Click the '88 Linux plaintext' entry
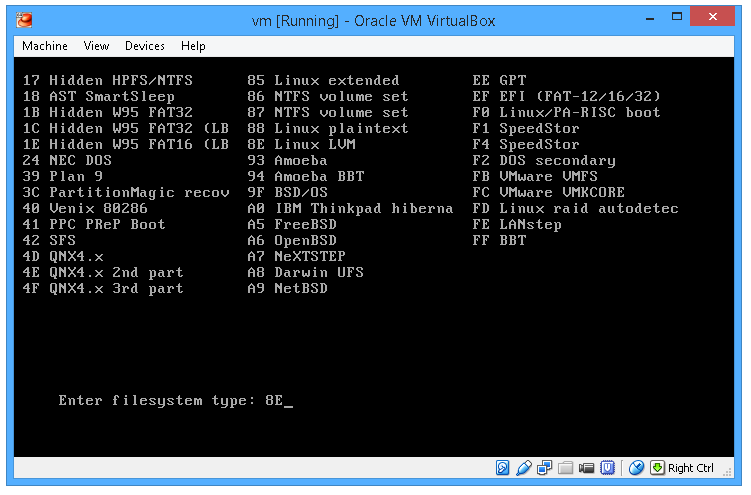This screenshot has height=495, width=751. tap(328, 128)
